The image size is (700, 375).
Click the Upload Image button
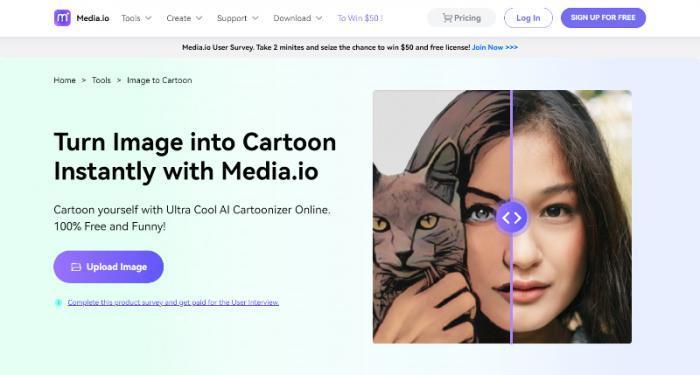coord(108,267)
